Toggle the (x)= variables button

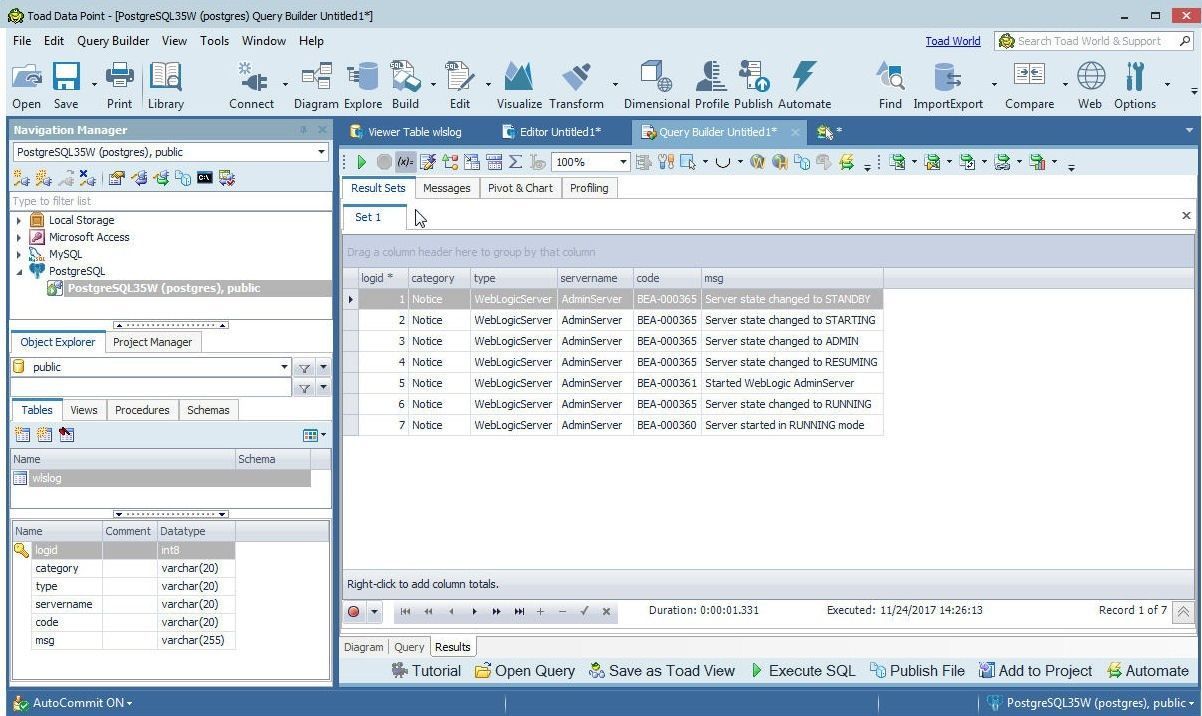(405, 162)
